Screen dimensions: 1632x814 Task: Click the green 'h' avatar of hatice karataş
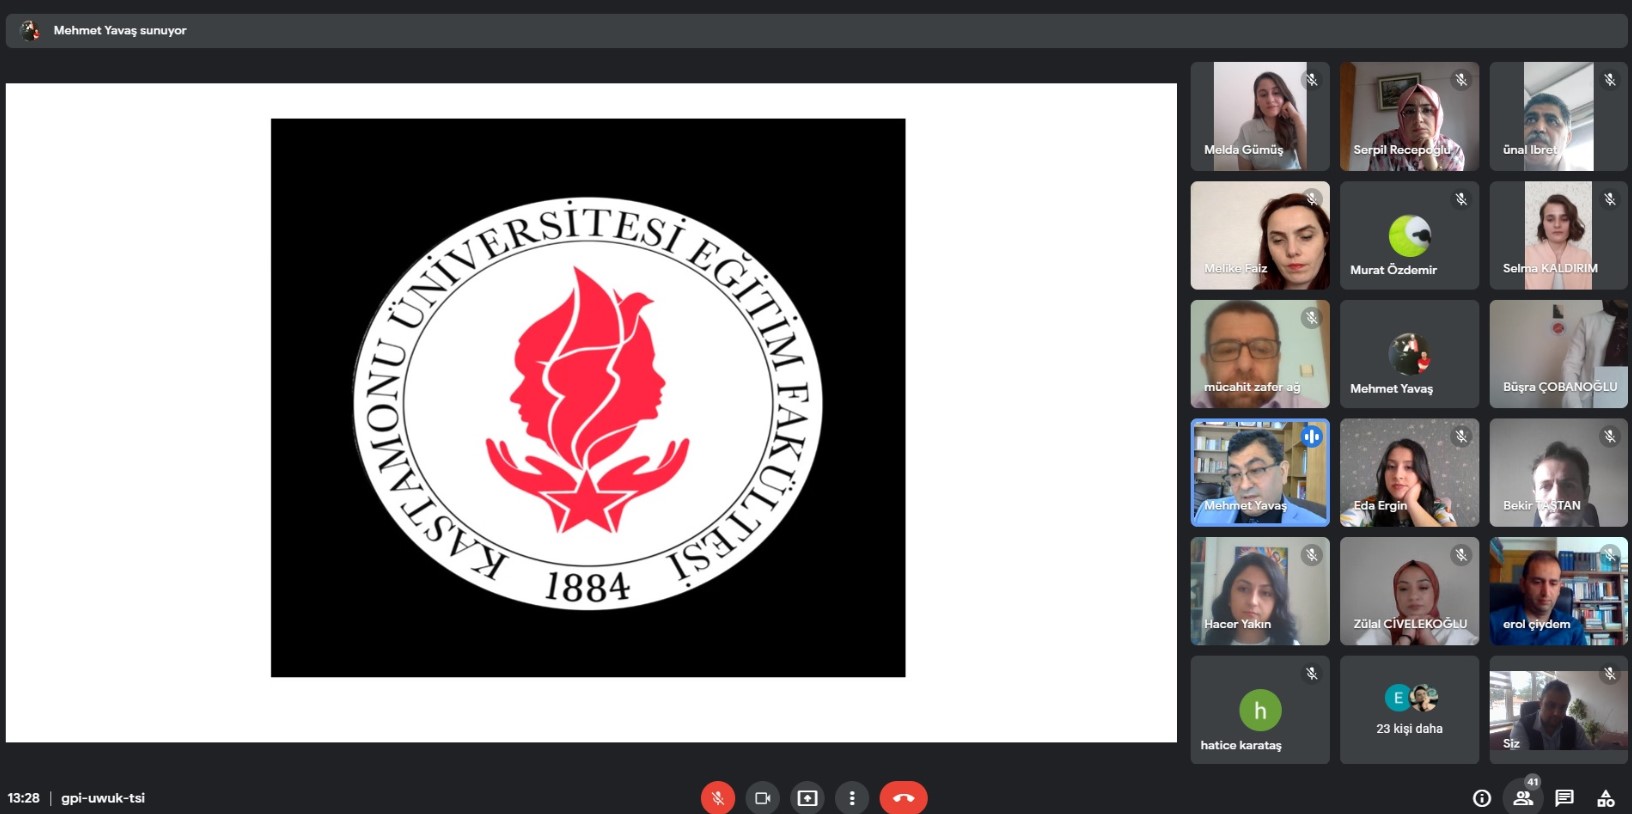tap(1260, 710)
